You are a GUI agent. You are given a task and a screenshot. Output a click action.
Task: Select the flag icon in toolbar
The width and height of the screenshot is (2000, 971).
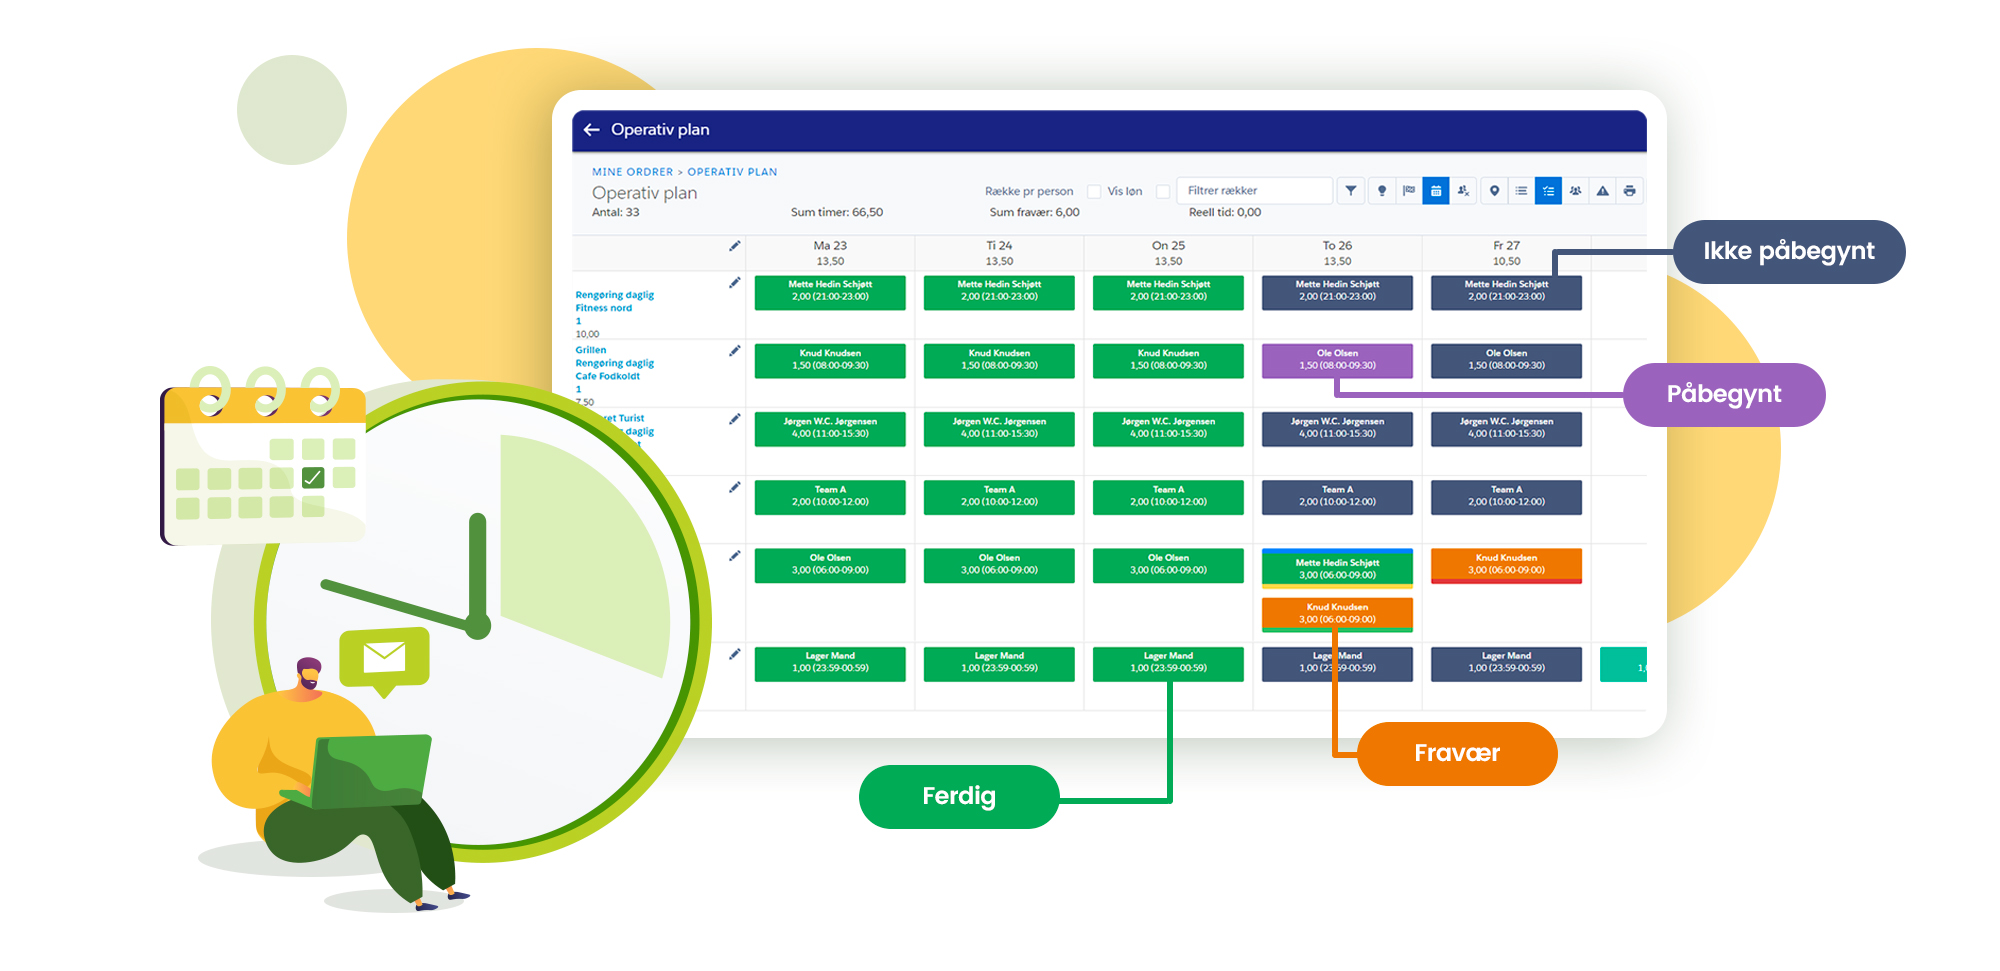click(1409, 191)
